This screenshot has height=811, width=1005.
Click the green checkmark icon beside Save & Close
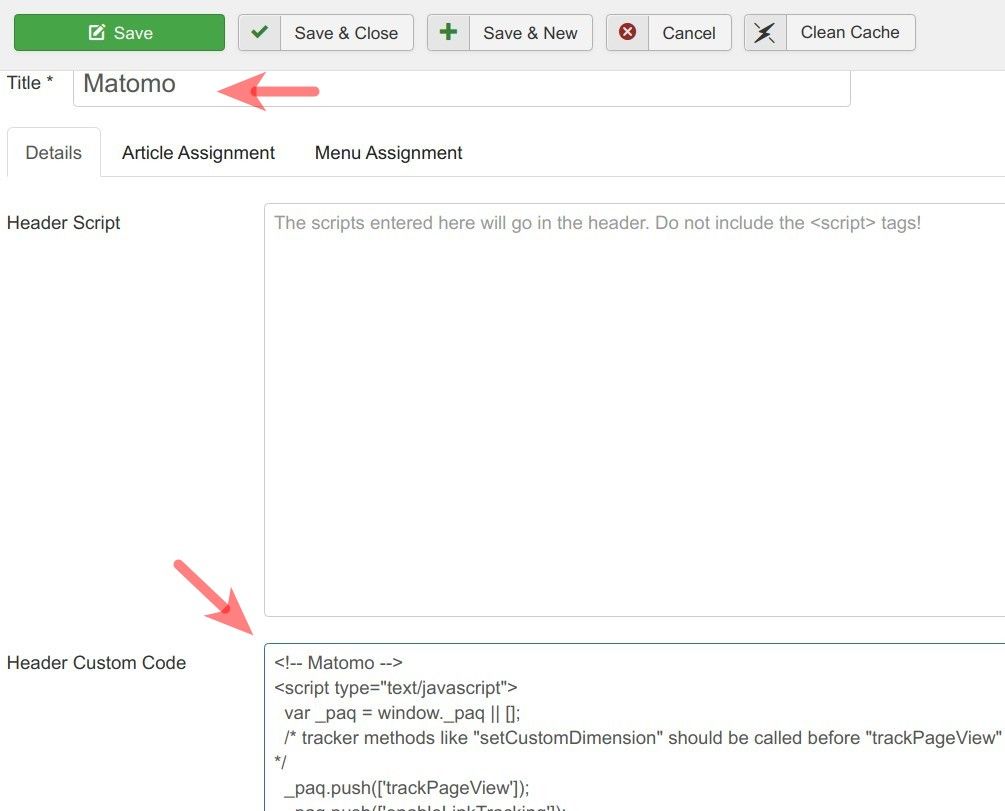259,32
